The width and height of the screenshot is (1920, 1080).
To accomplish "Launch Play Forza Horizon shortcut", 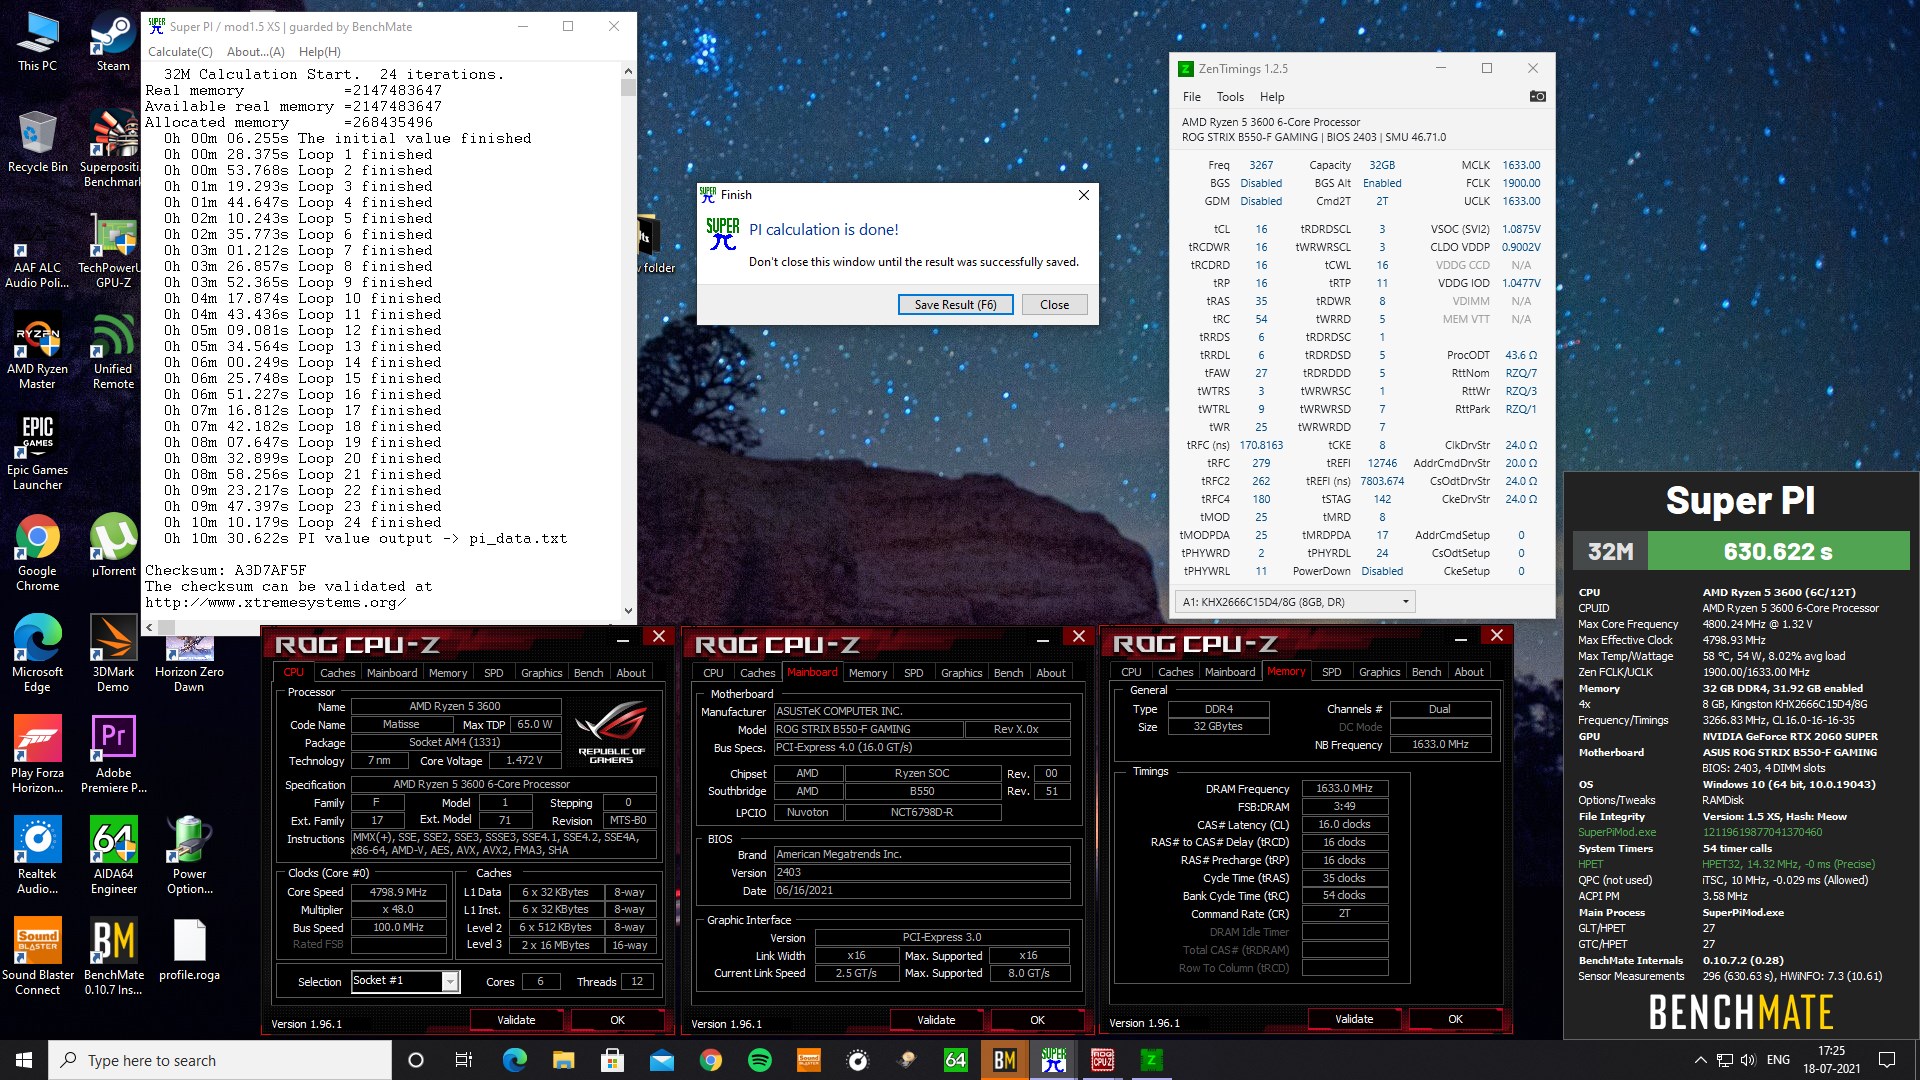I will click(37, 755).
